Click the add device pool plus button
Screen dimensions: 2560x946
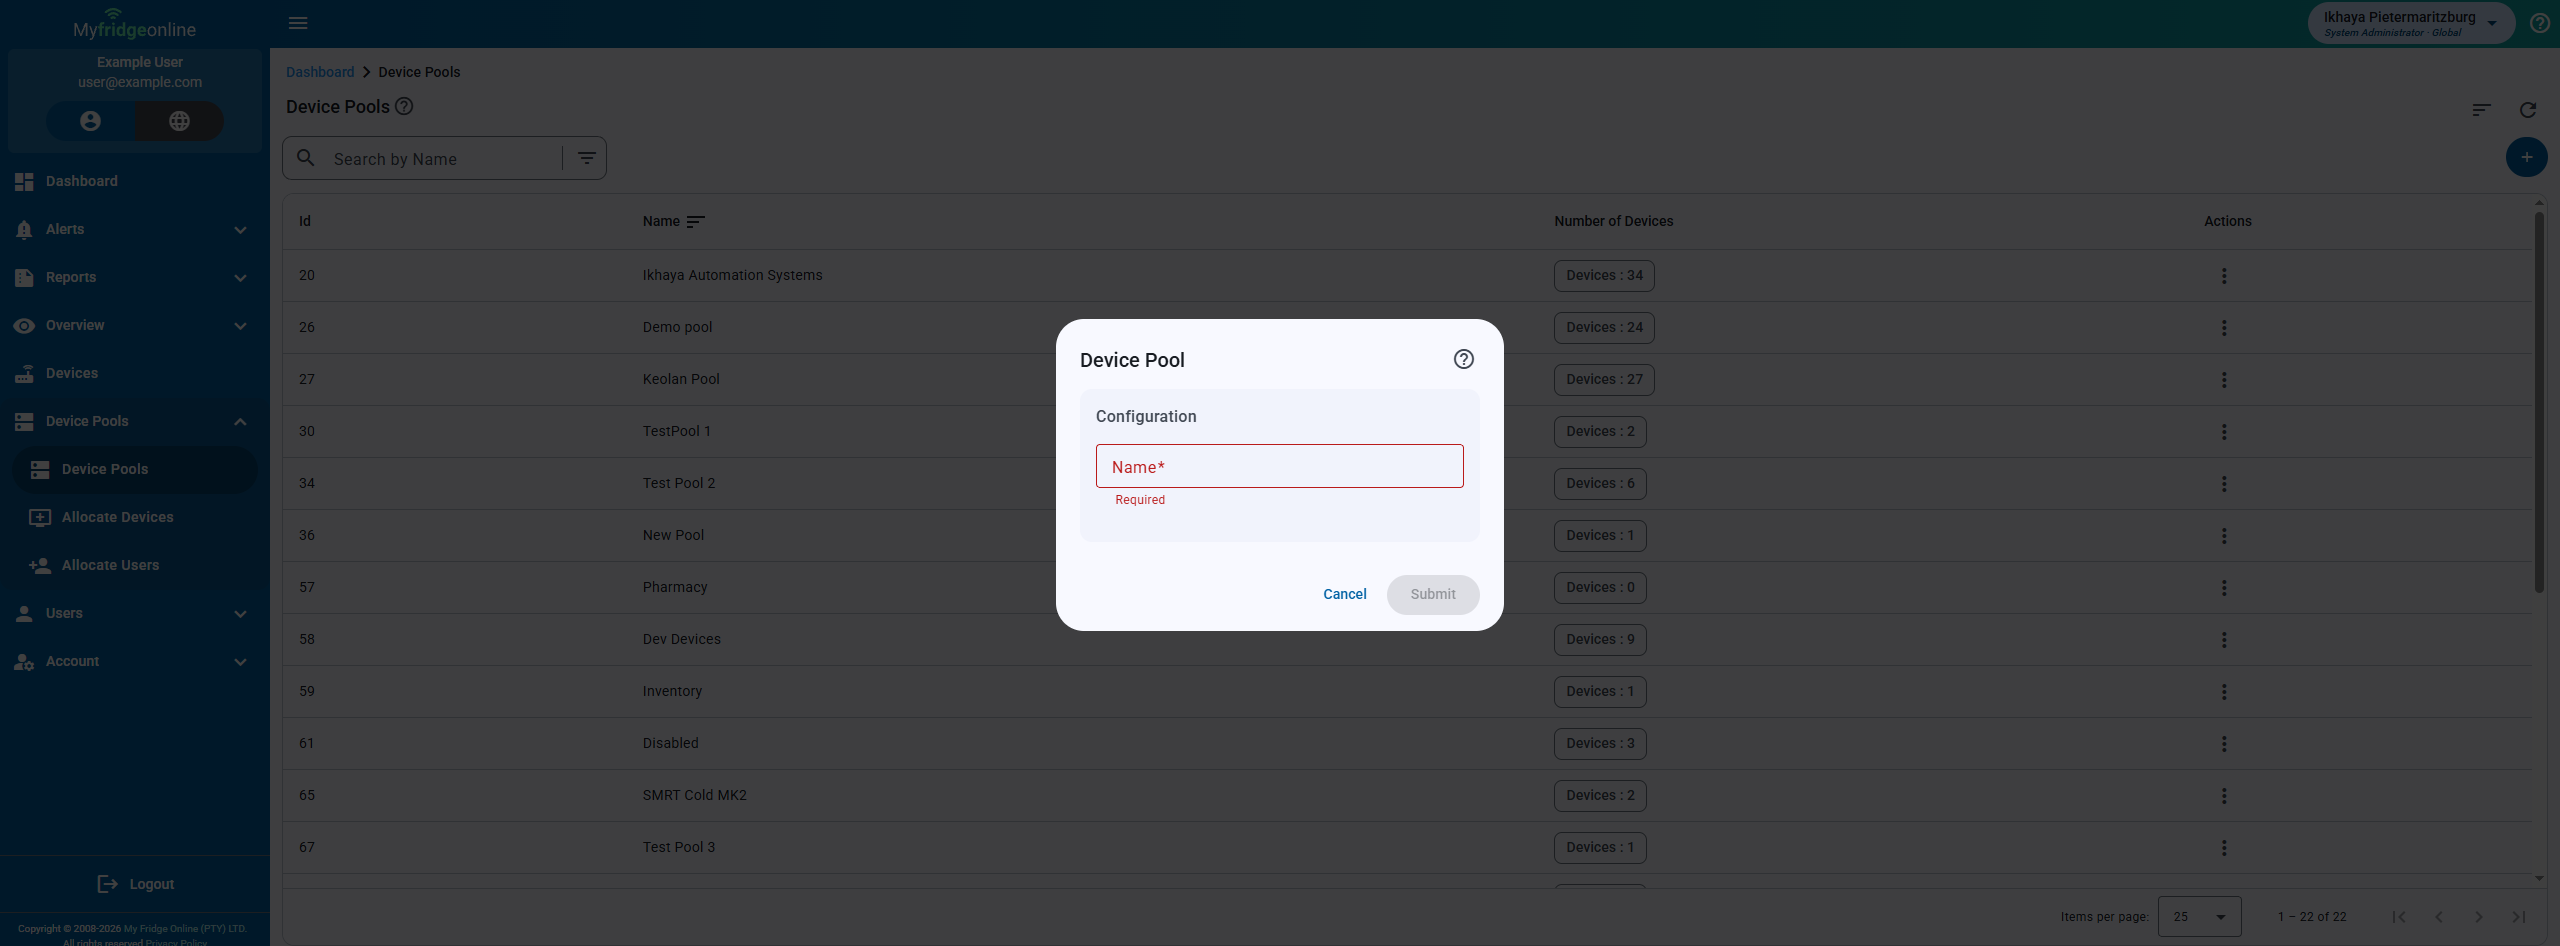[x=2526, y=157]
